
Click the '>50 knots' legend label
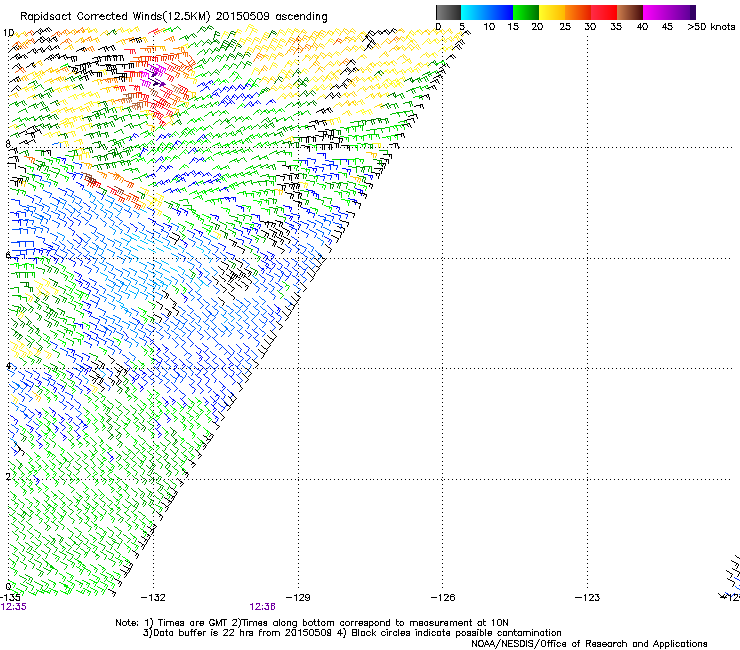pyautogui.click(x=711, y=27)
